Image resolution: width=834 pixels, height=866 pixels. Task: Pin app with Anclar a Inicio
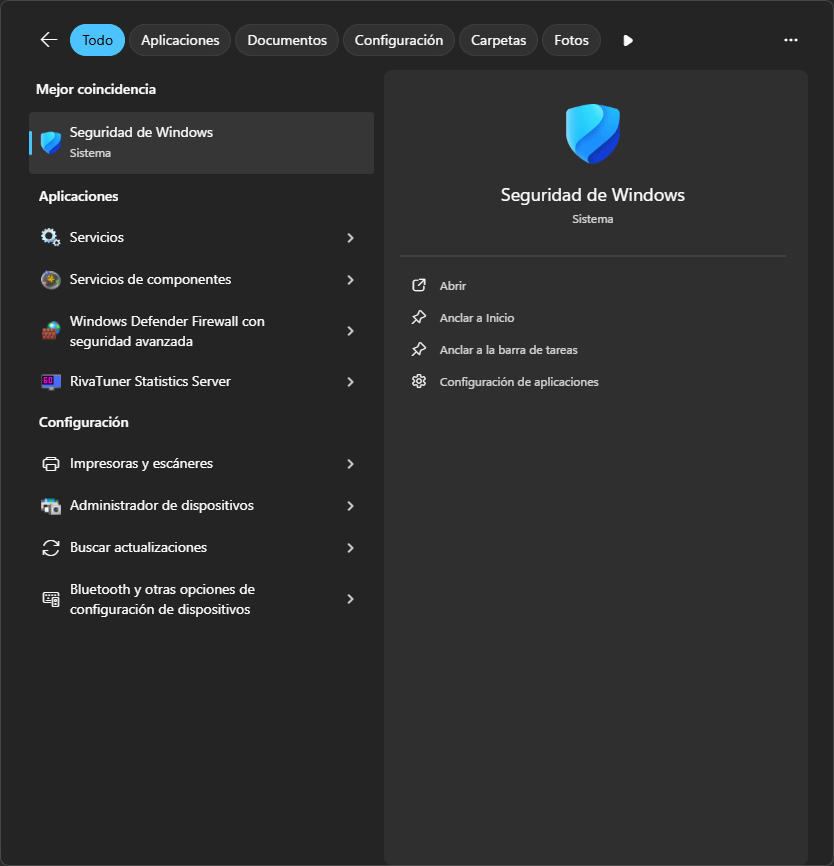[477, 318]
